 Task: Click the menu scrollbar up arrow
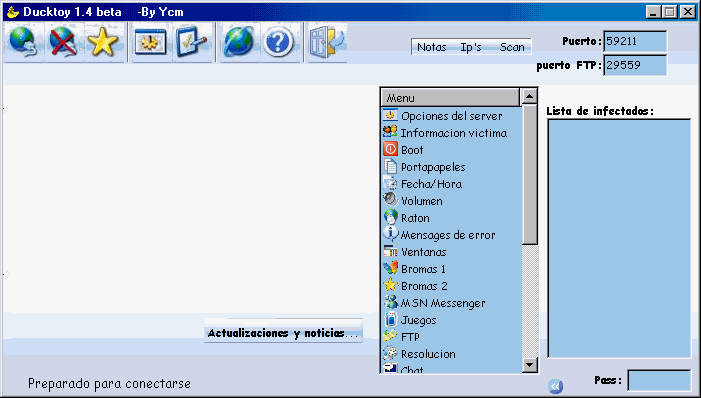(529, 96)
